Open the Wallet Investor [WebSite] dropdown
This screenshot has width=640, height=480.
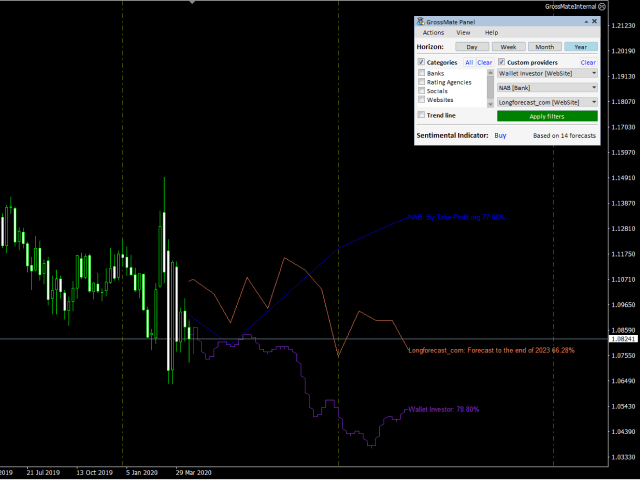click(547, 73)
